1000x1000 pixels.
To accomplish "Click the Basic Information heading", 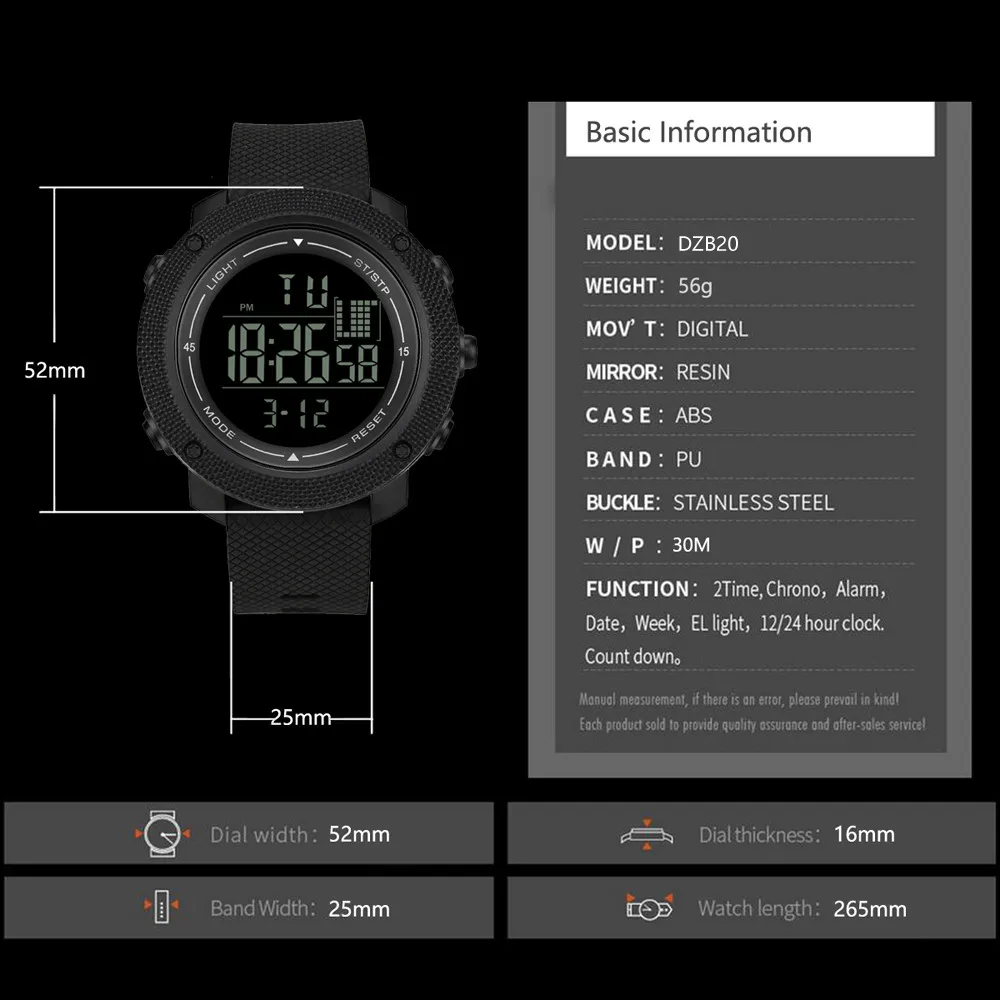I will pyautogui.click(x=699, y=132).
